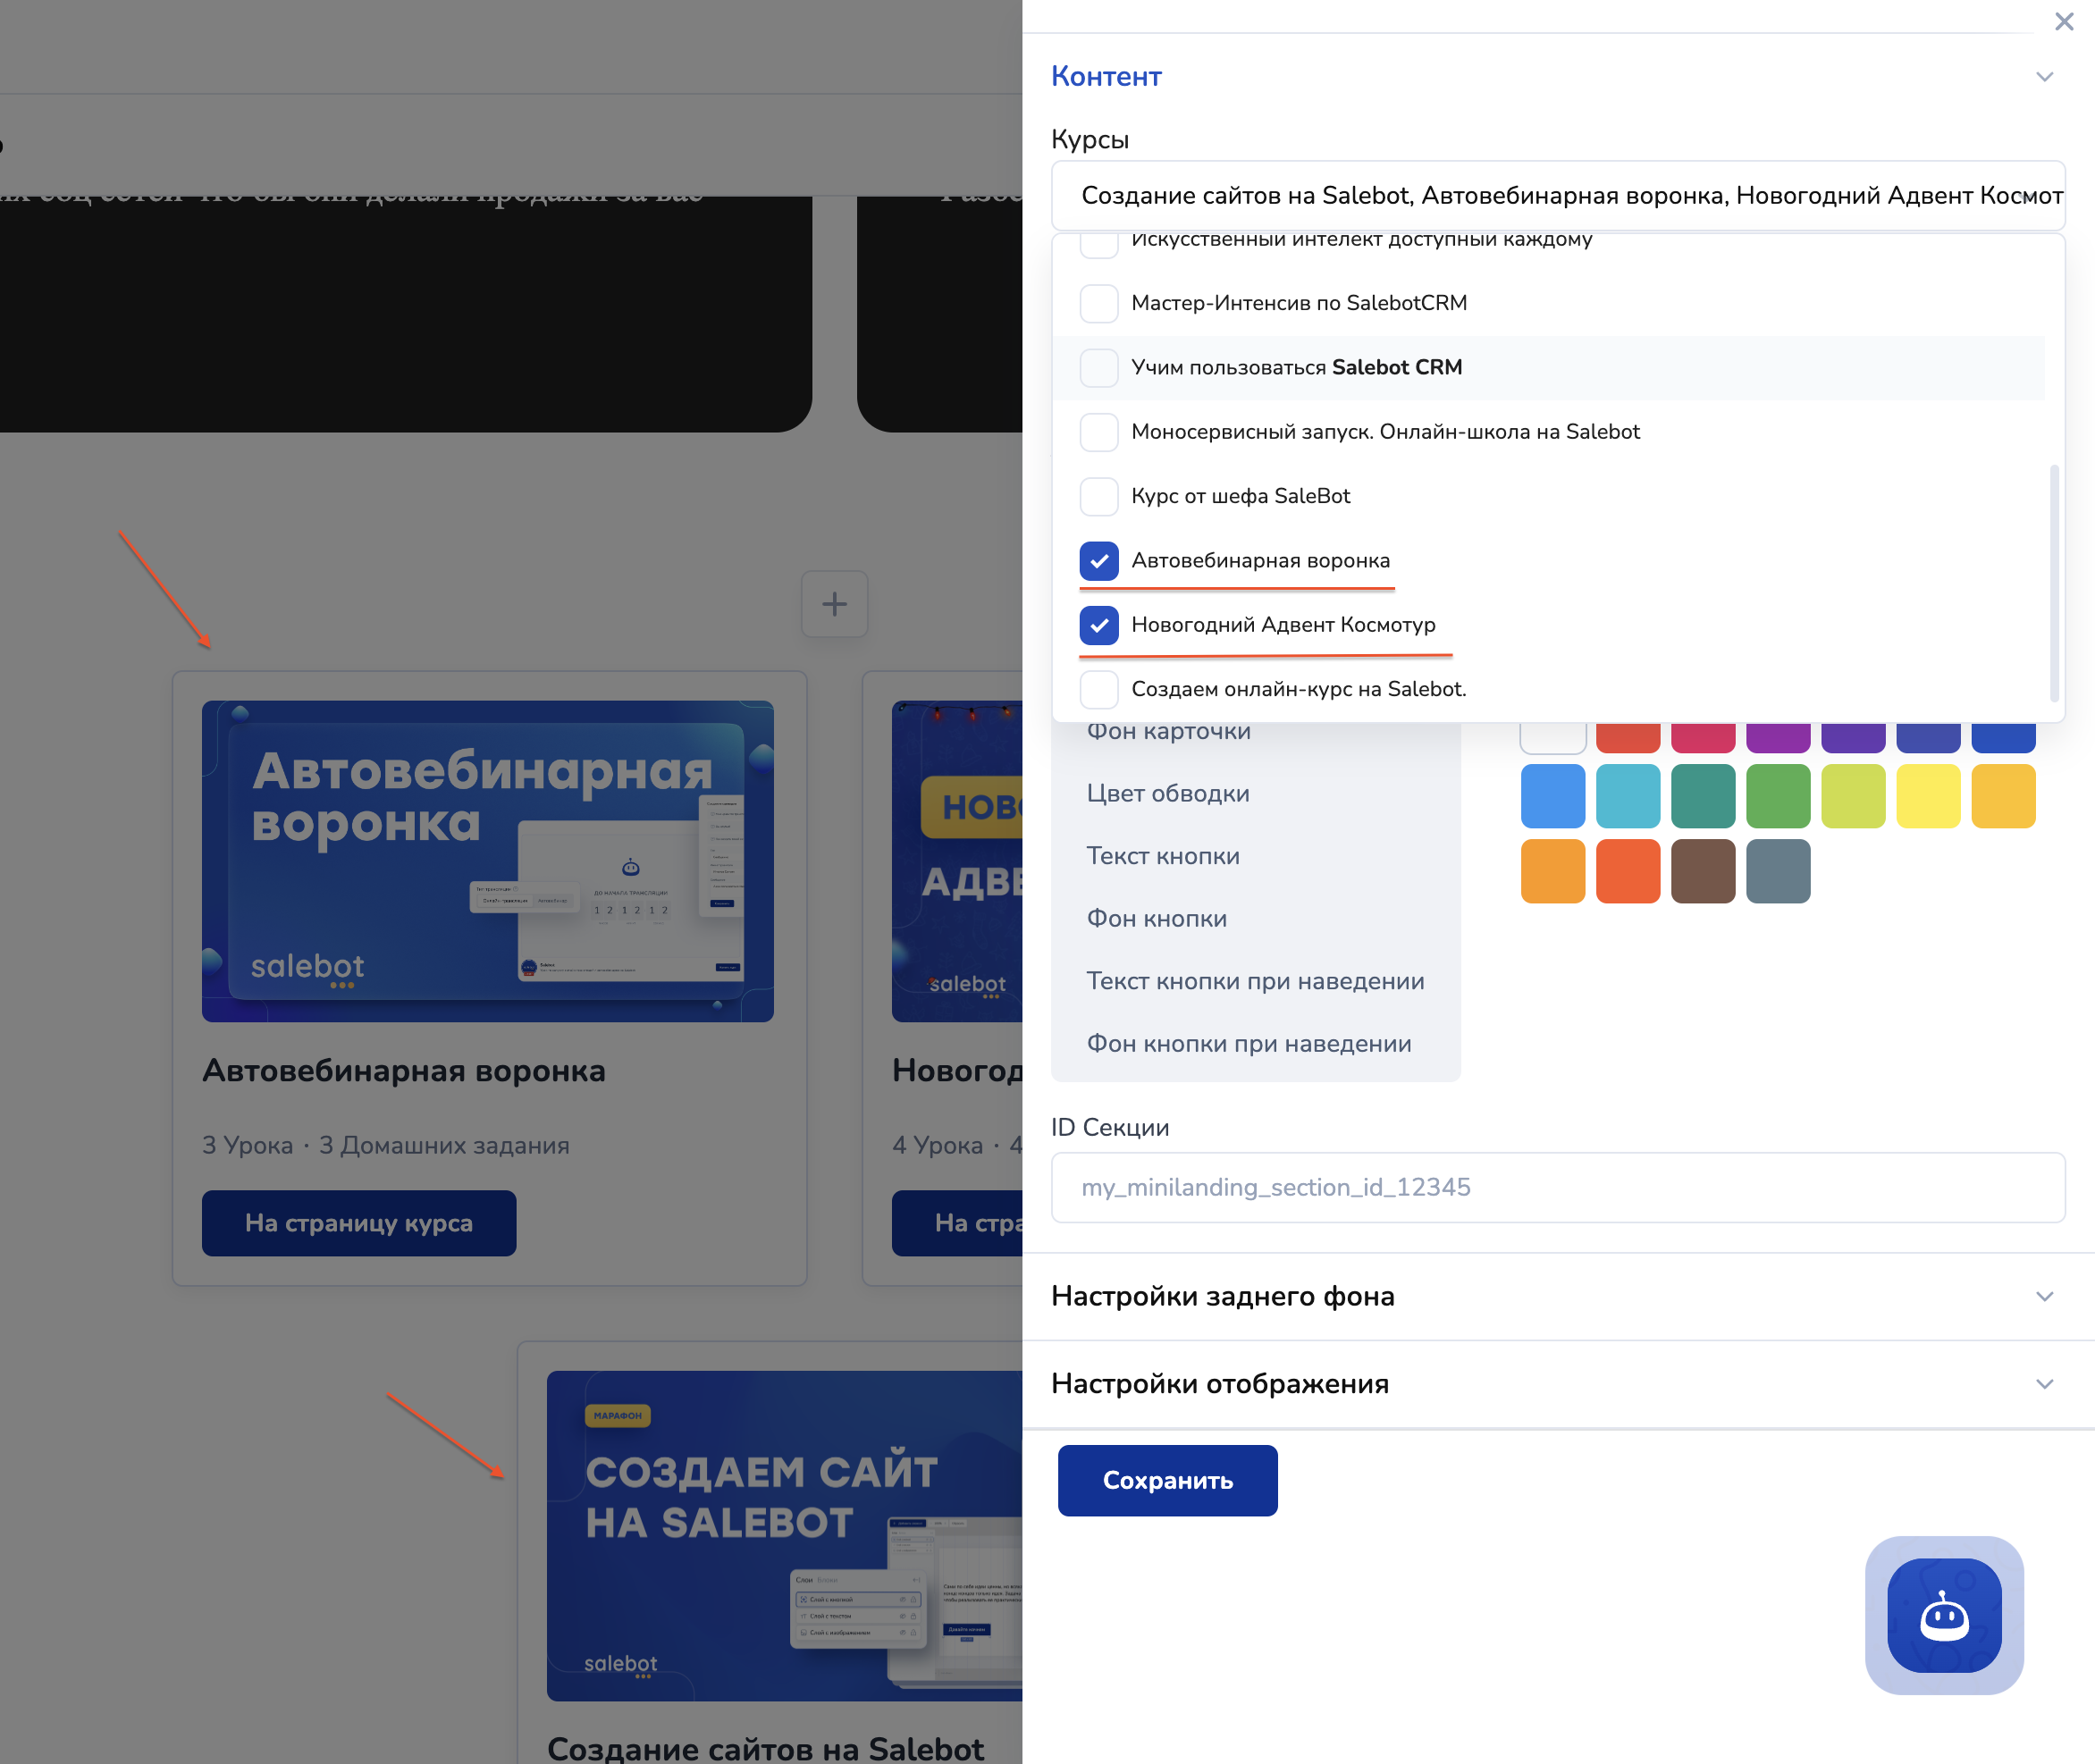Click the ID Секции label
This screenshot has height=1764, width=2095.
click(1109, 1127)
